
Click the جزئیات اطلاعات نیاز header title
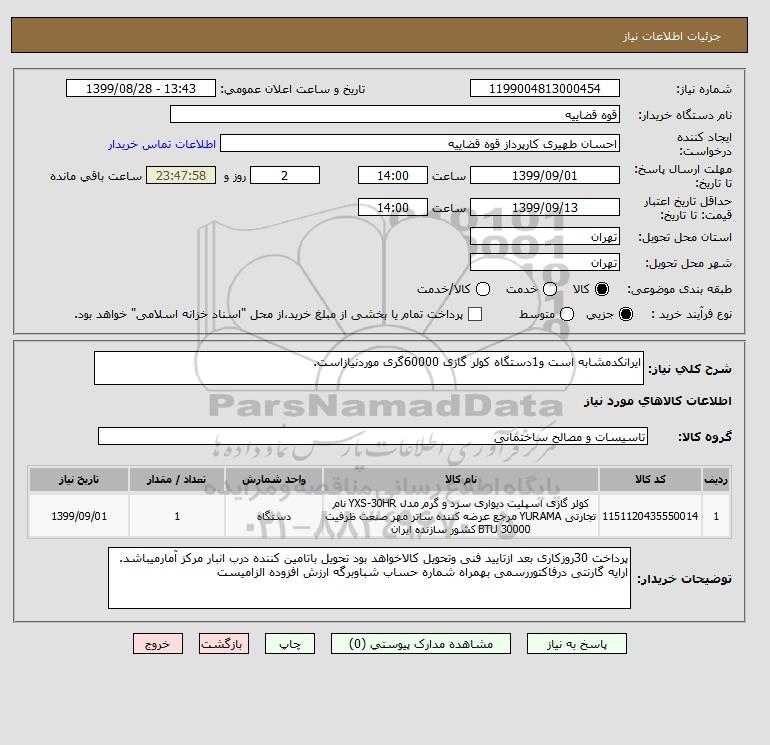[671, 36]
